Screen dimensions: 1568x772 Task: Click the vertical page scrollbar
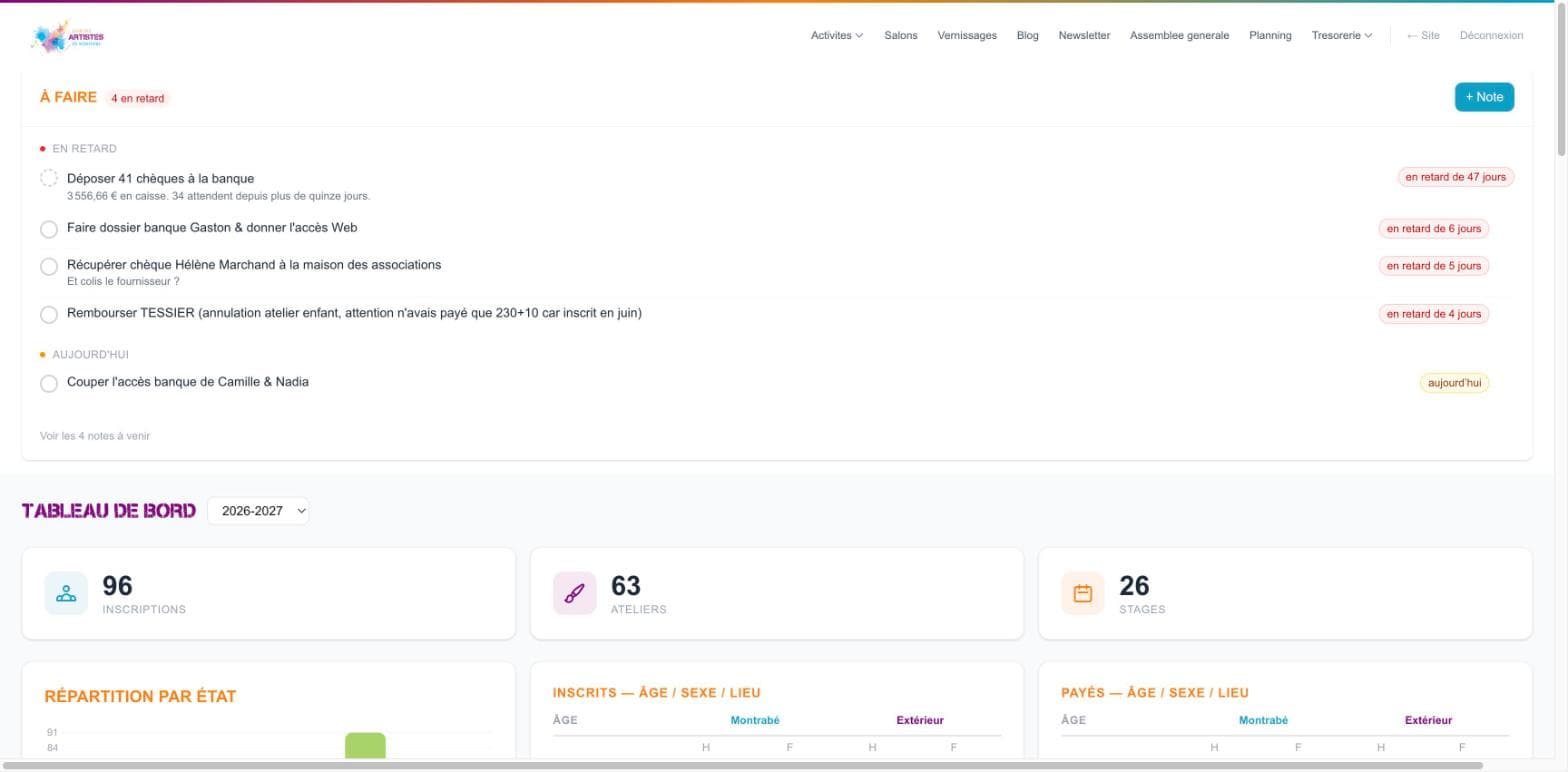[1561, 80]
